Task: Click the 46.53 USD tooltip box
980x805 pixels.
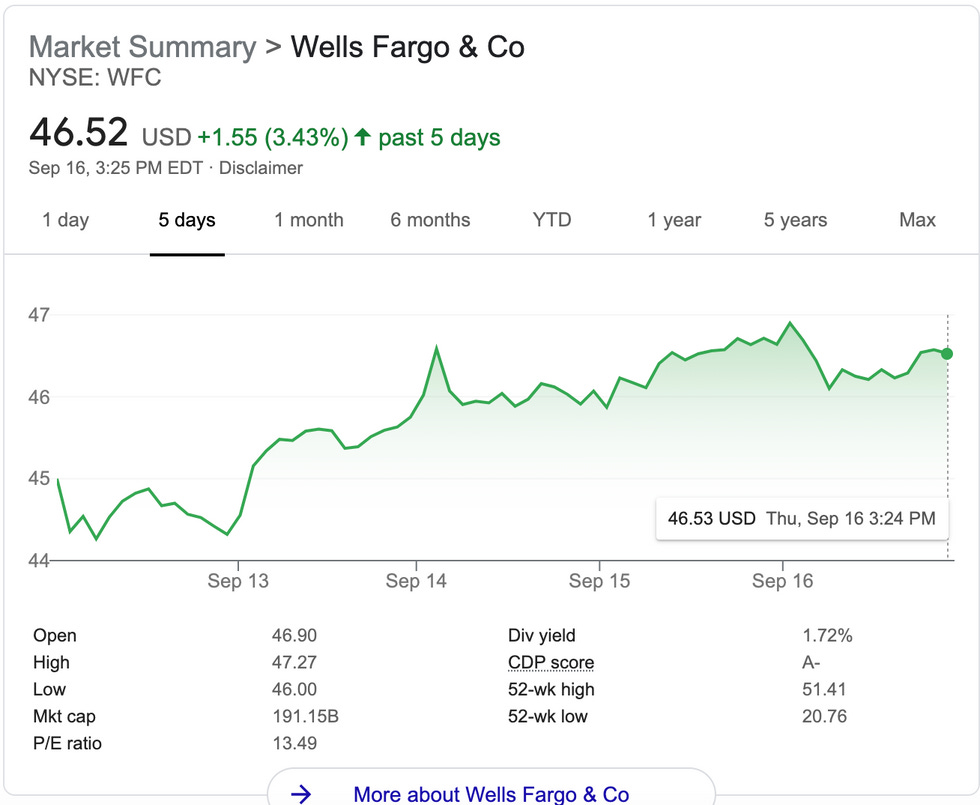Action: (x=802, y=519)
